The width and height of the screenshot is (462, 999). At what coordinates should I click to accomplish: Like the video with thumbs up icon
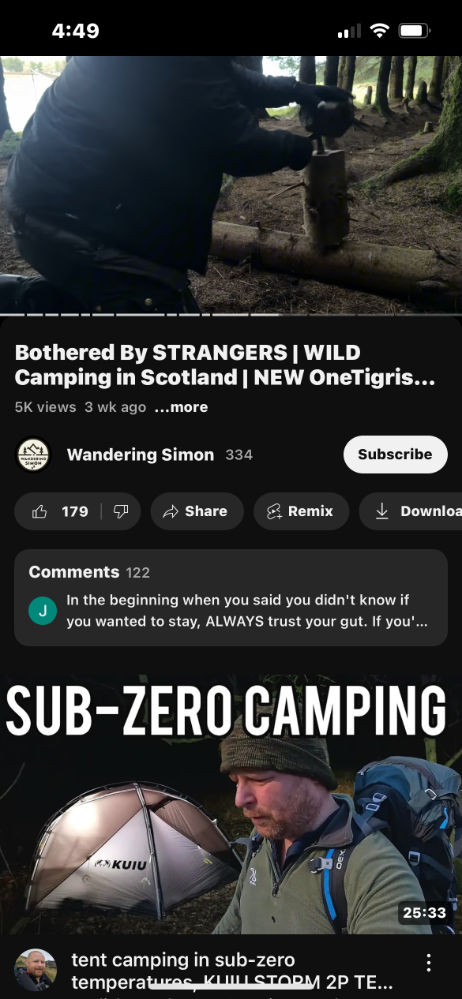pyautogui.click(x=40, y=512)
